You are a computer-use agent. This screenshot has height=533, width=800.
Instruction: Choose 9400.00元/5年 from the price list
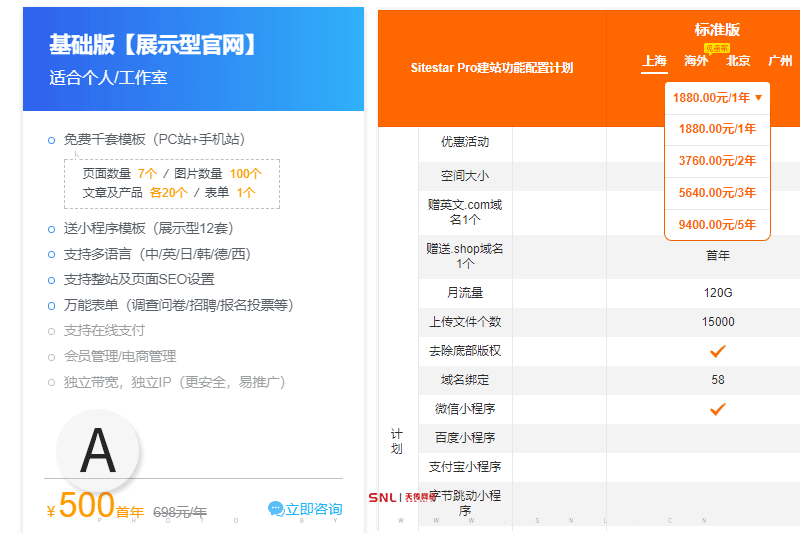[x=717, y=225]
